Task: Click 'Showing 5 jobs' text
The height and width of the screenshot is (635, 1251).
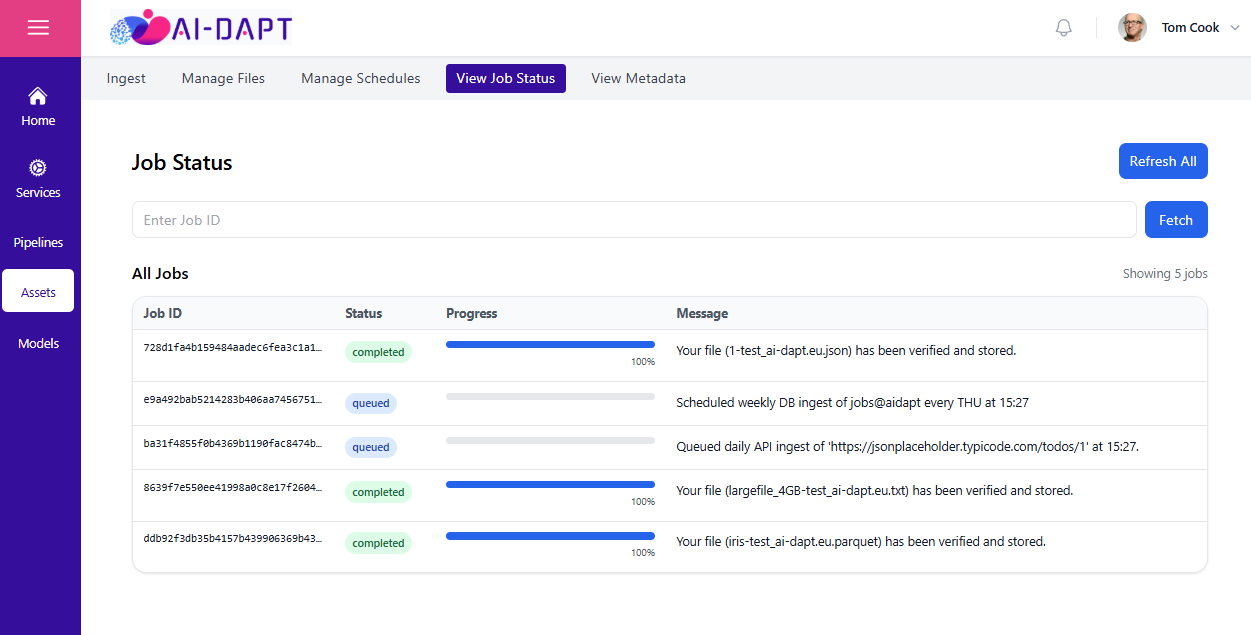Action: pos(1165,274)
